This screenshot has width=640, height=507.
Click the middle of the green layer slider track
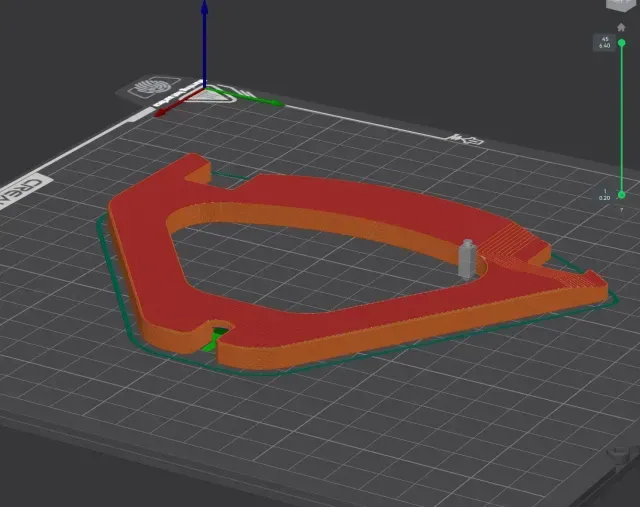click(x=622, y=119)
